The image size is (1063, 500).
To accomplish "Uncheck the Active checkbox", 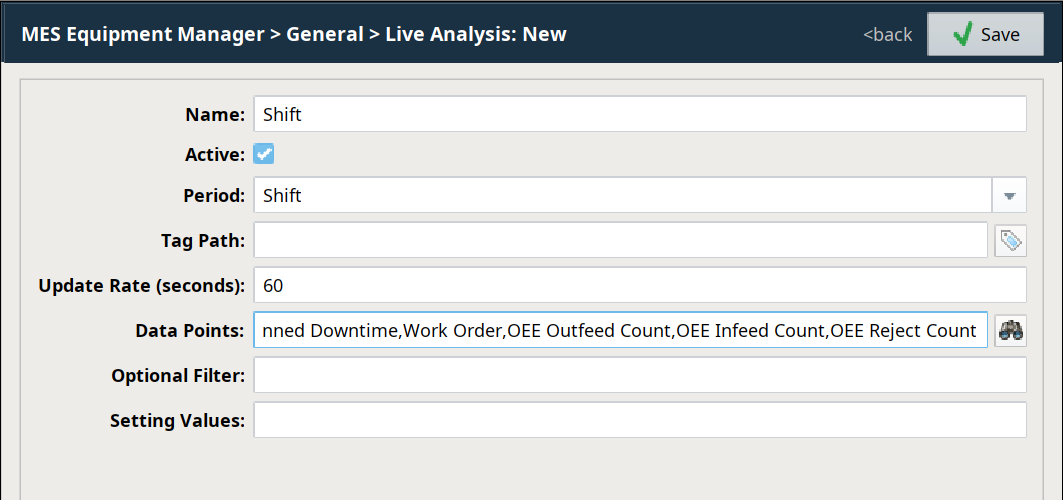I will 264,154.
